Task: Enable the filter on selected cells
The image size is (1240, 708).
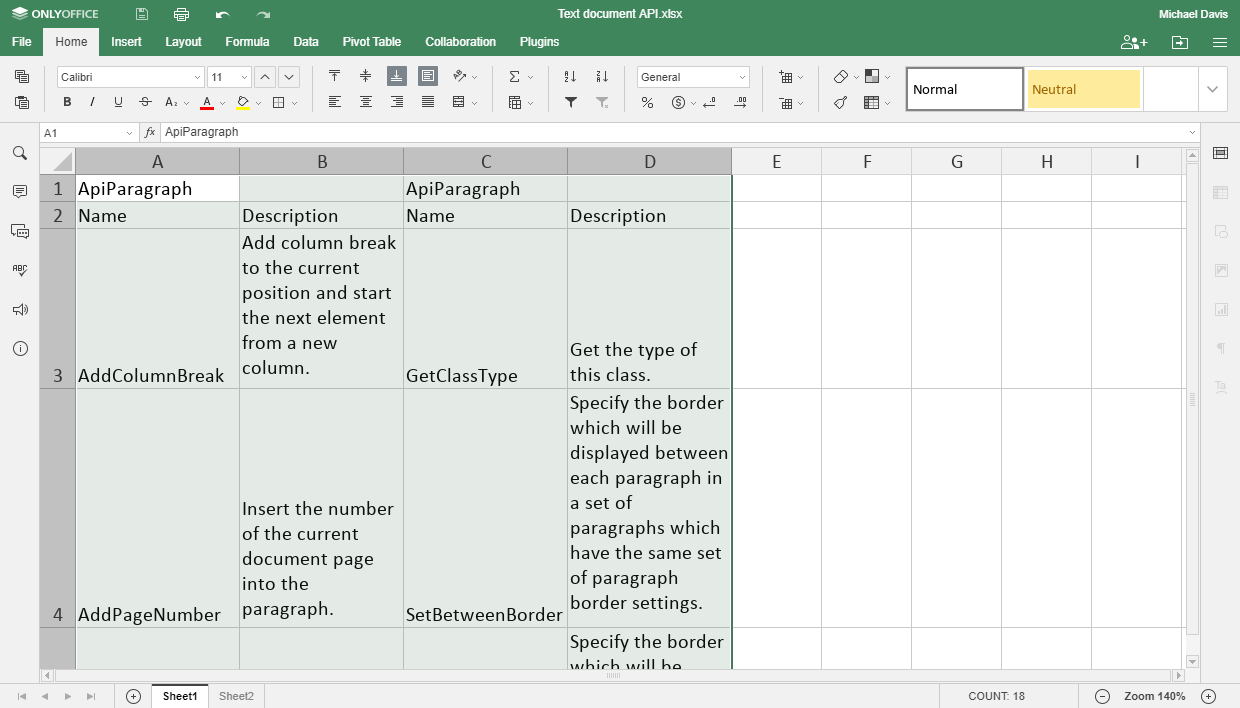Action: point(571,102)
